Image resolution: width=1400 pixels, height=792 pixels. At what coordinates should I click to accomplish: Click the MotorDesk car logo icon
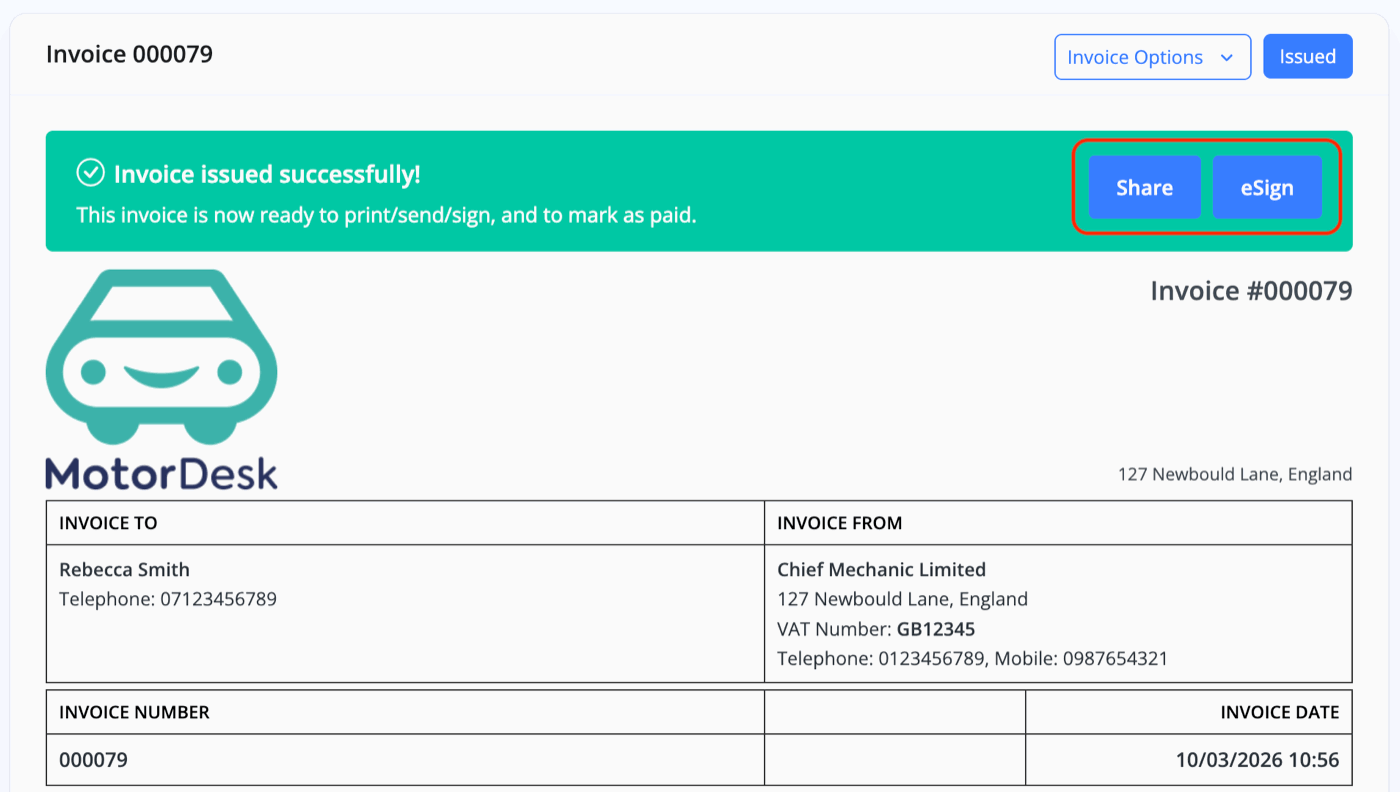click(161, 355)
